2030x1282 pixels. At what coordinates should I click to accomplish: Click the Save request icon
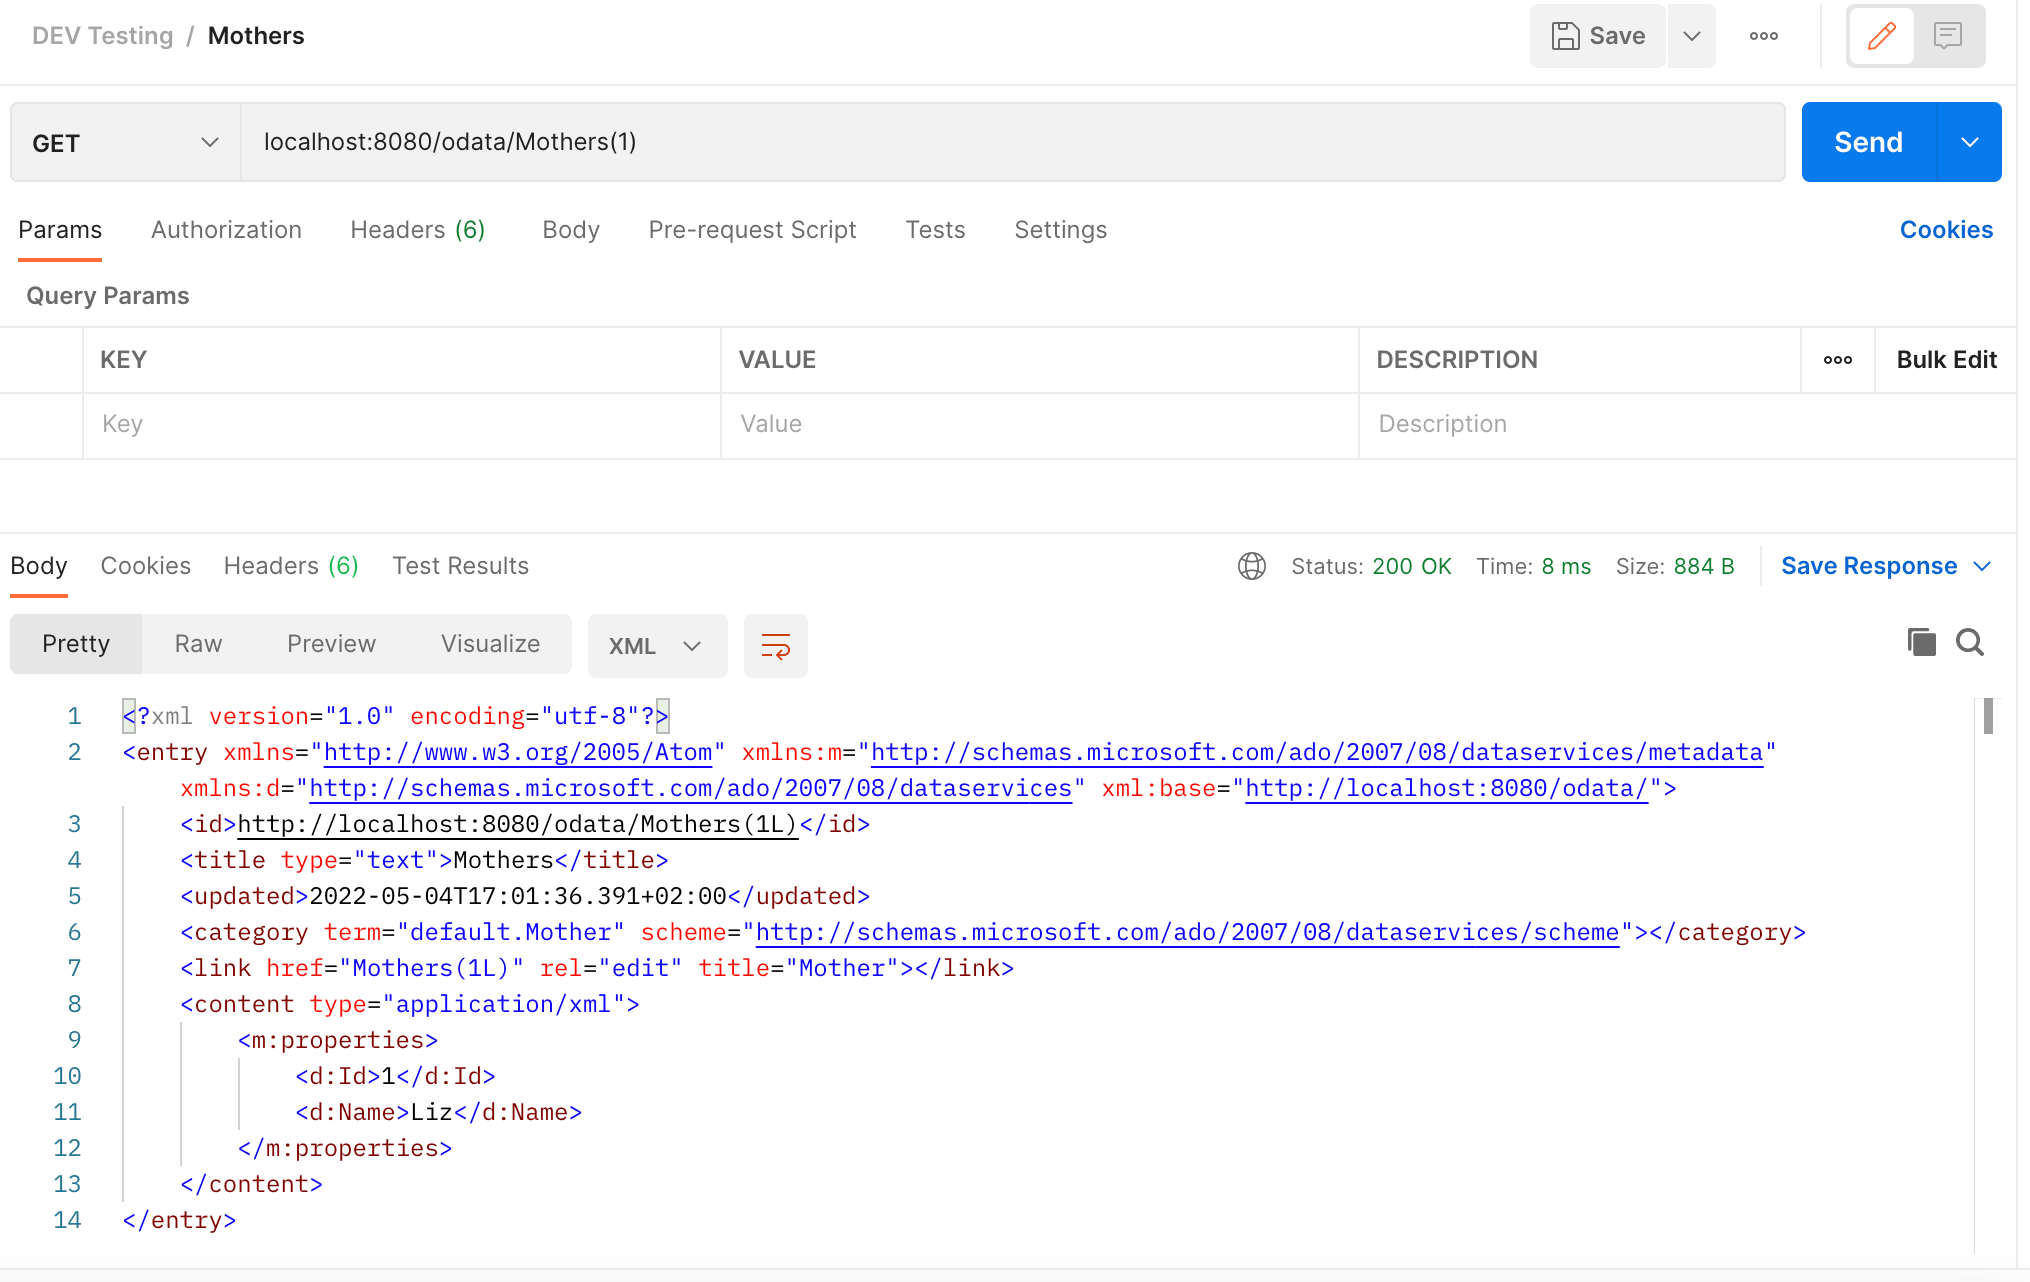1599,37
